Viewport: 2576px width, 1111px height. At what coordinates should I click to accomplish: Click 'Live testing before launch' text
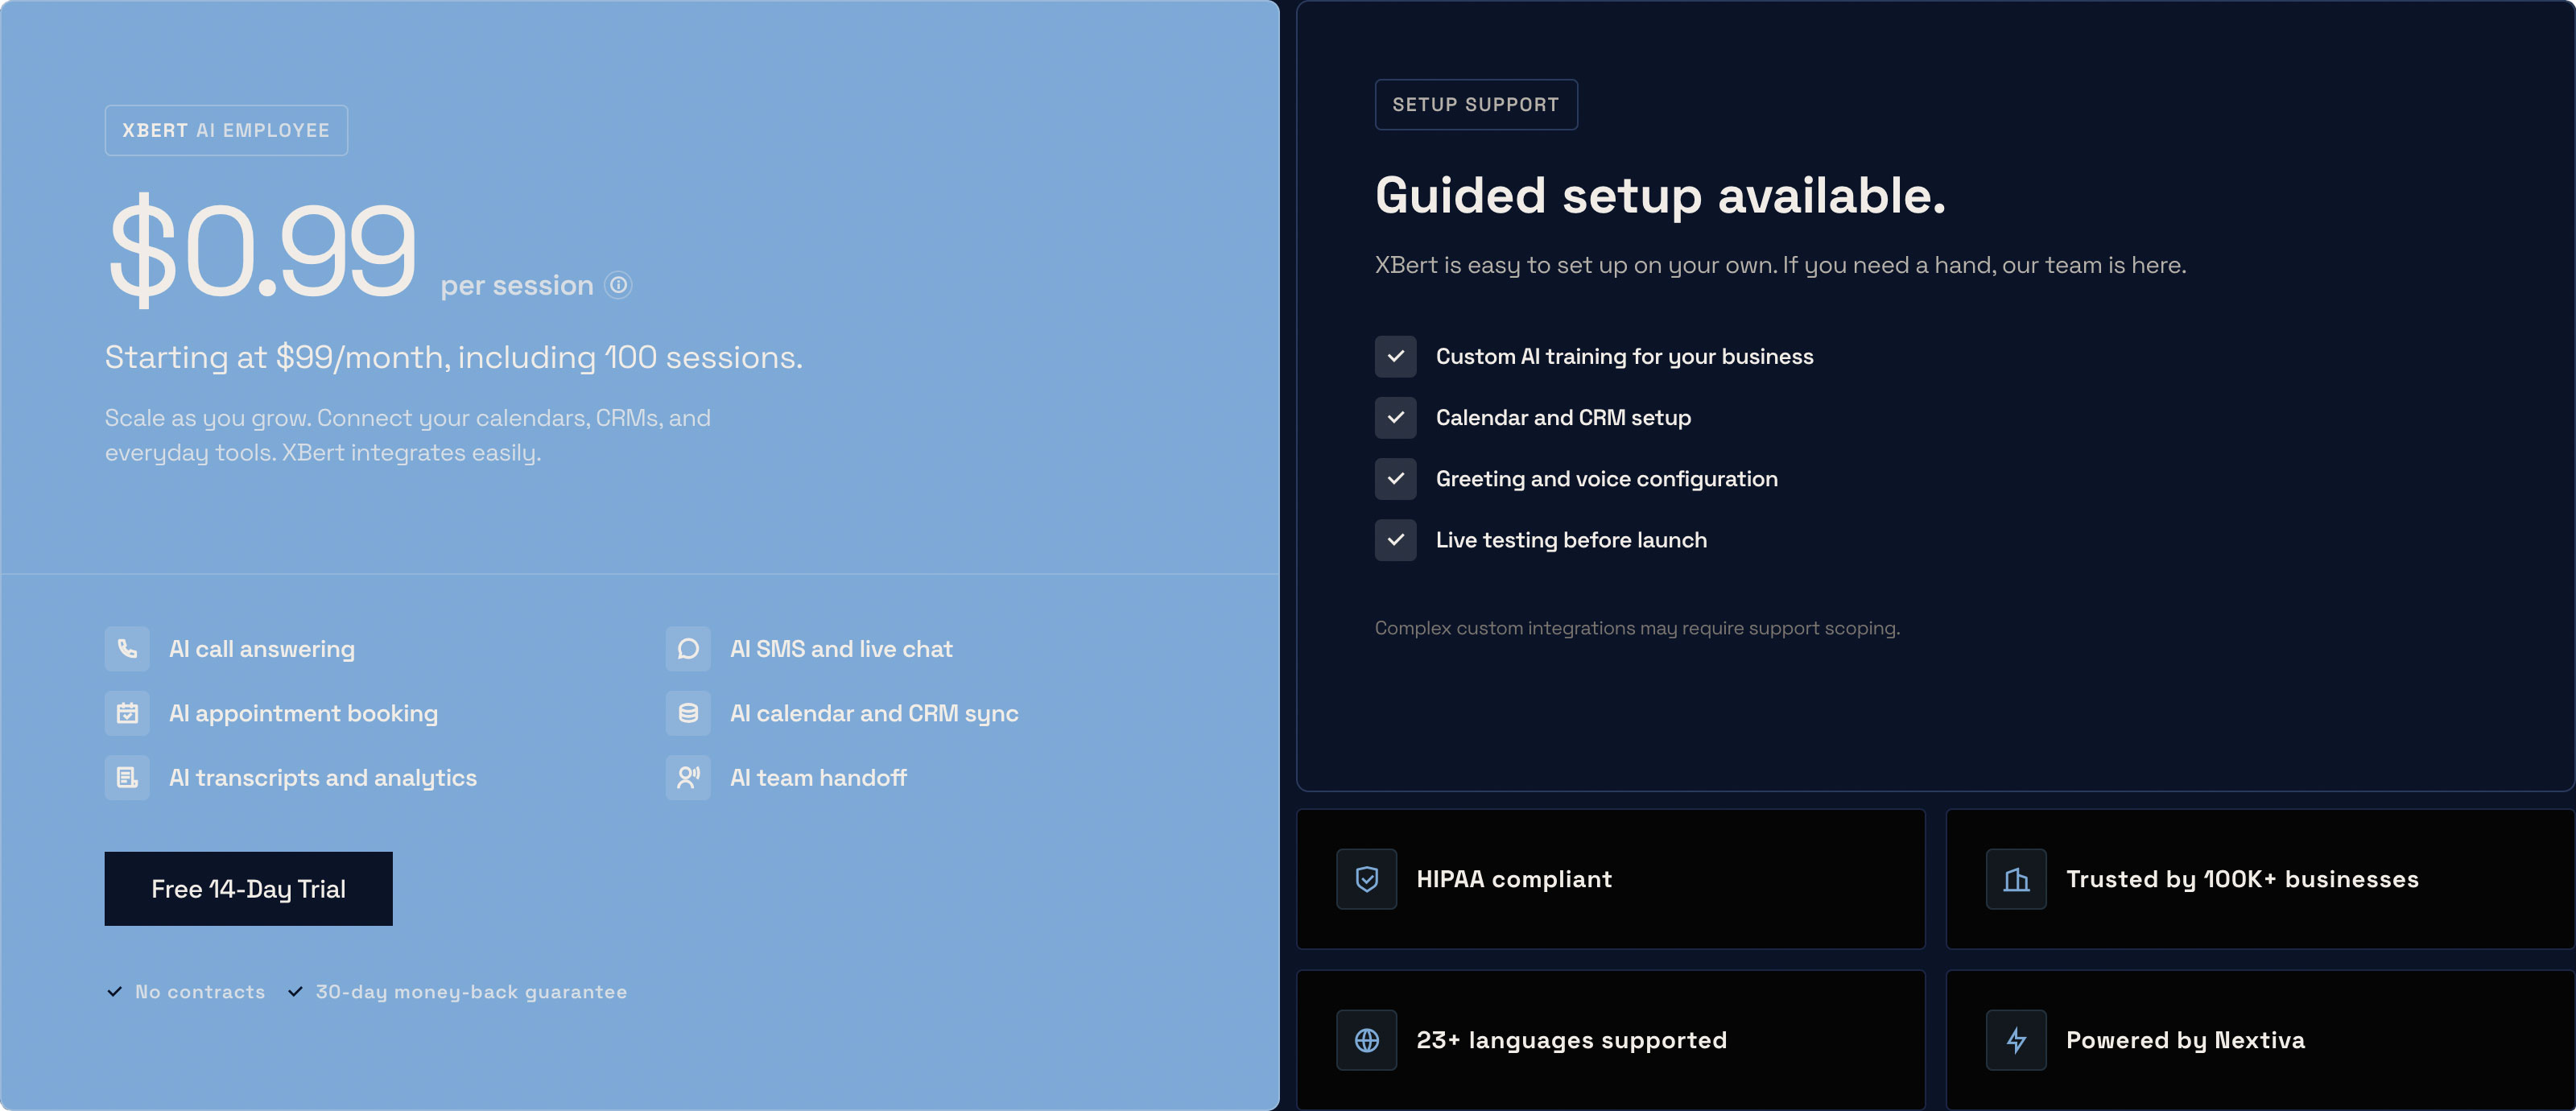tap(1572, 540)
